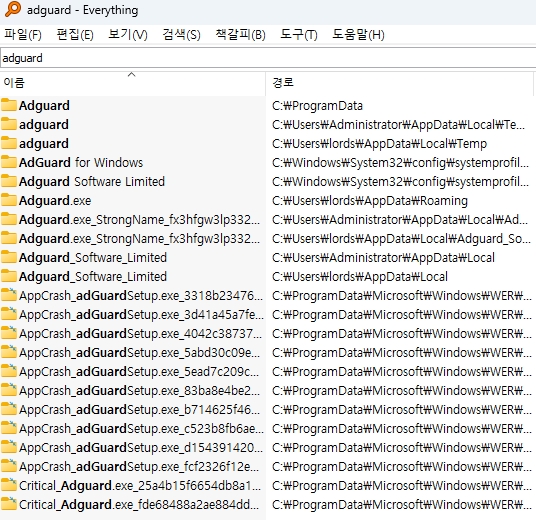This screenshot has width=536, height=520.
Task: Click folder icon of Adguard in C:\ProgramData
Action: [9, 105]
